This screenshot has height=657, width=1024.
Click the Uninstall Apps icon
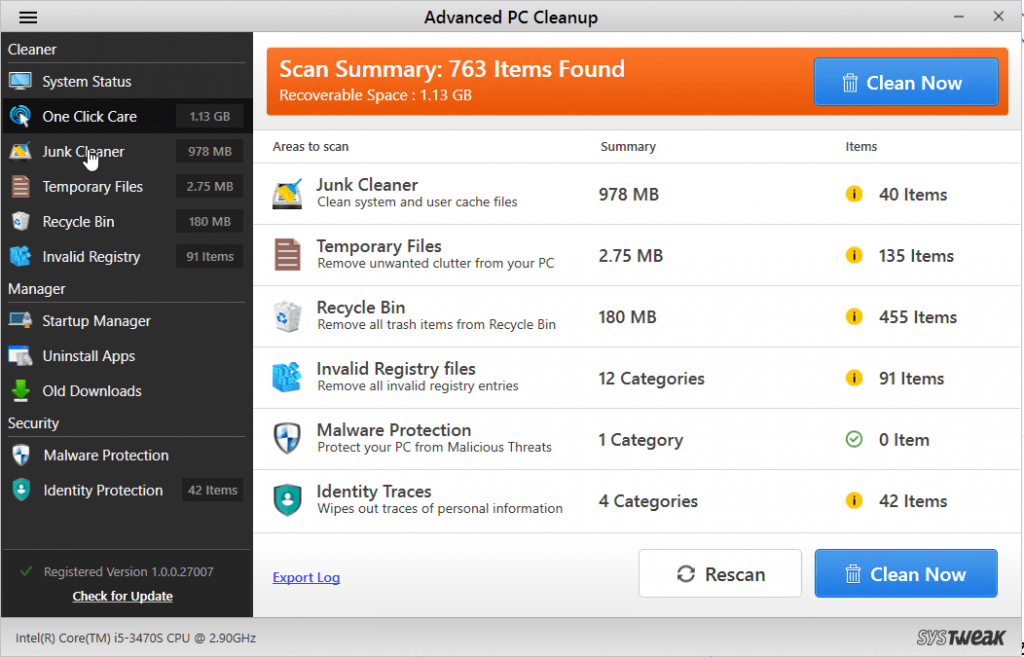tap(20, 356)
